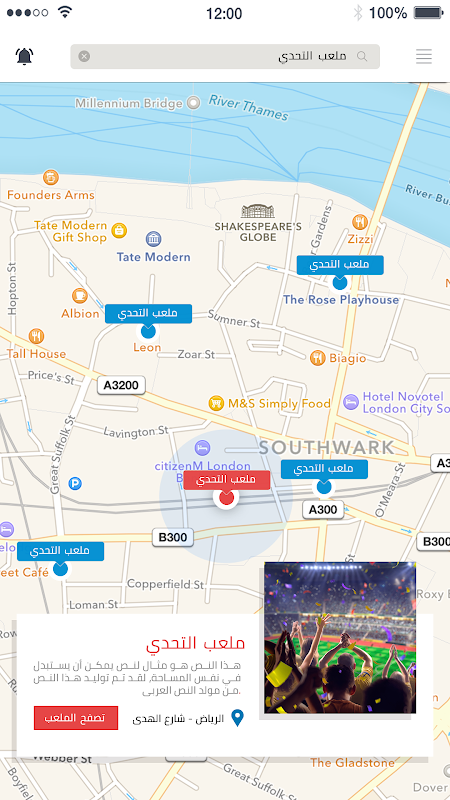
Task: Tap the Zizzi restaurant icon
Action: [x=360, y=222]
